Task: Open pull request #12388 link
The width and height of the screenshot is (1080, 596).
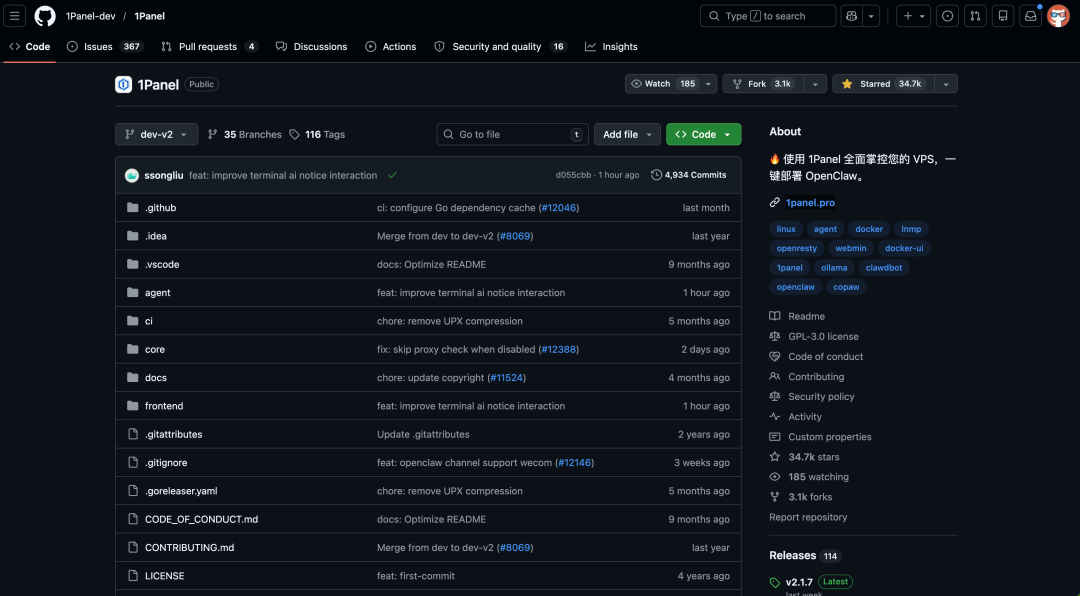Action: point(559,349)
